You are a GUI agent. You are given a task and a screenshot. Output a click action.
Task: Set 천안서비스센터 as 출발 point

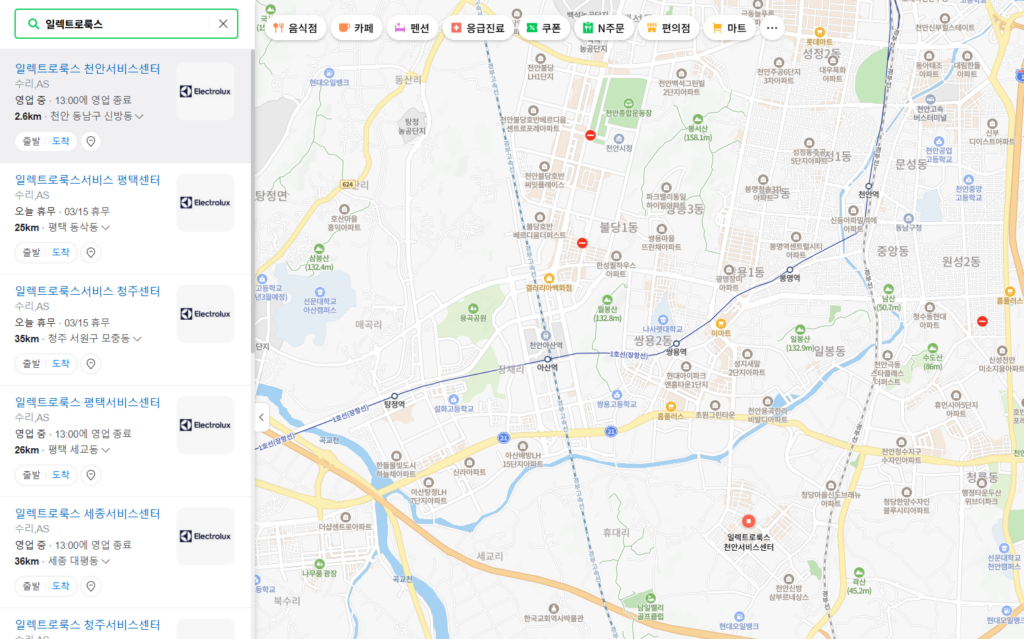pos(31,141)
